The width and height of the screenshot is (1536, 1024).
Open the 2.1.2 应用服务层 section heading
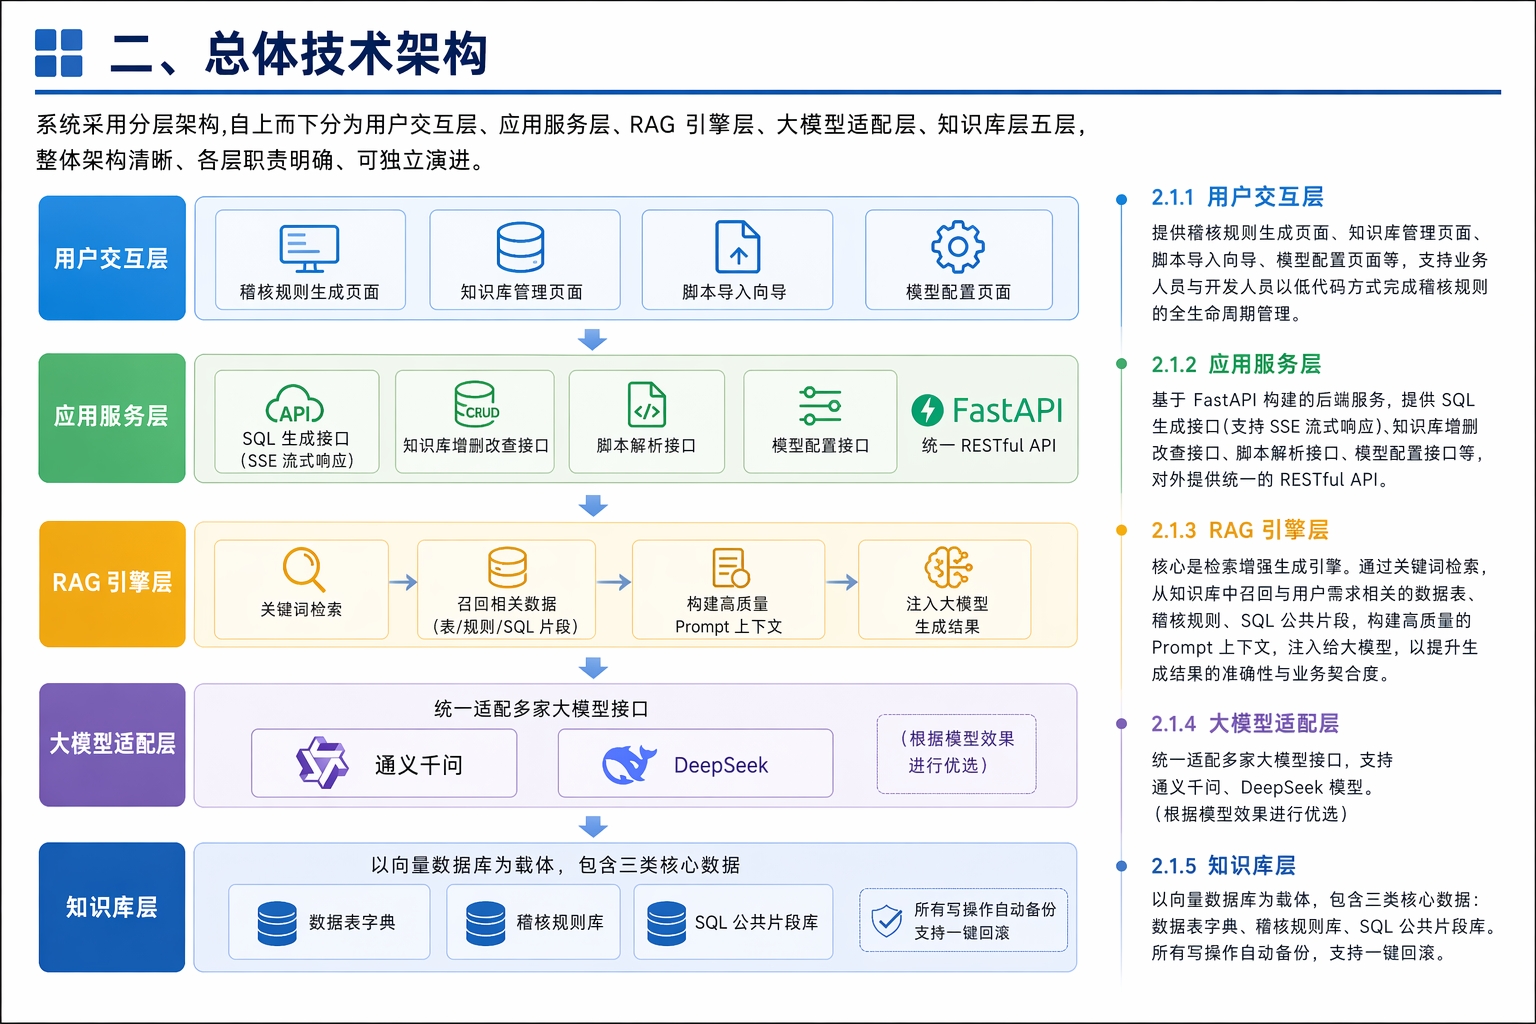pos(1235,364)
